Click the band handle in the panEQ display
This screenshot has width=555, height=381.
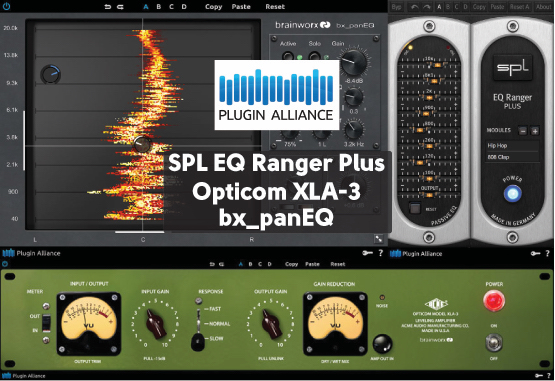[142, 144]
